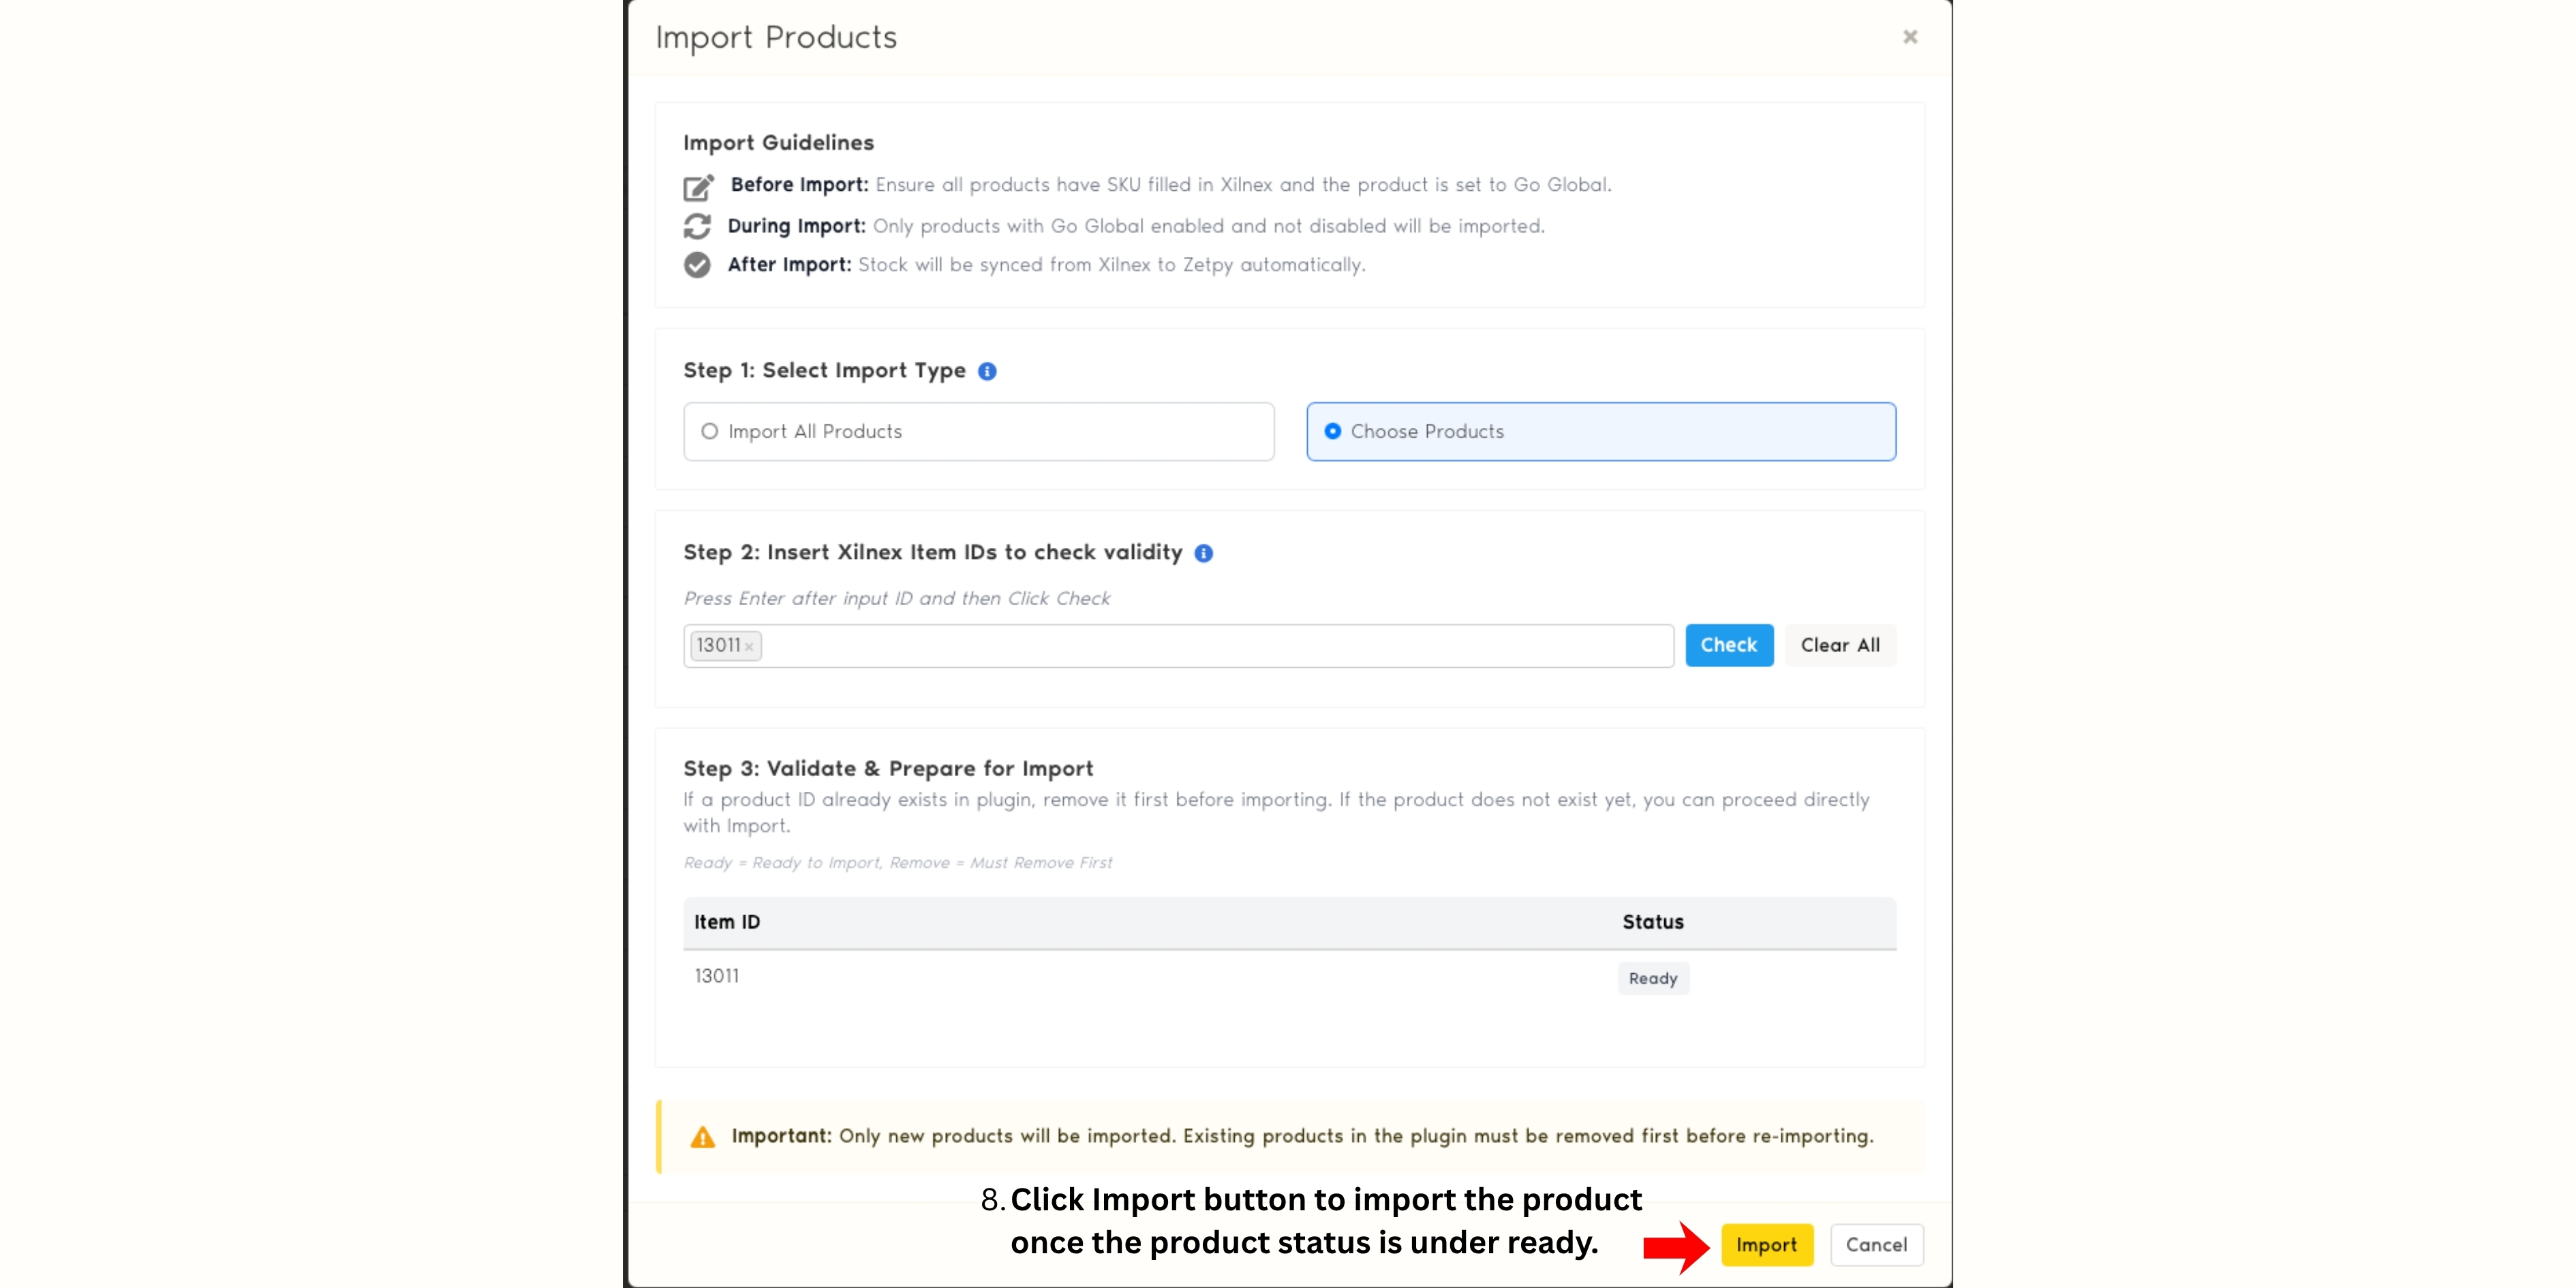Click the Important warning triangle icon

[x=703, y=1137]
